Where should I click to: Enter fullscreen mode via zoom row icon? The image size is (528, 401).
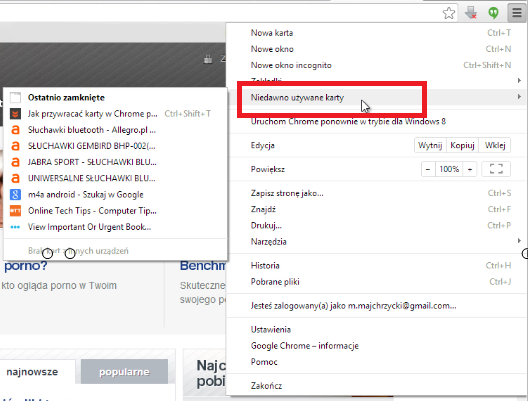[496, 169]
